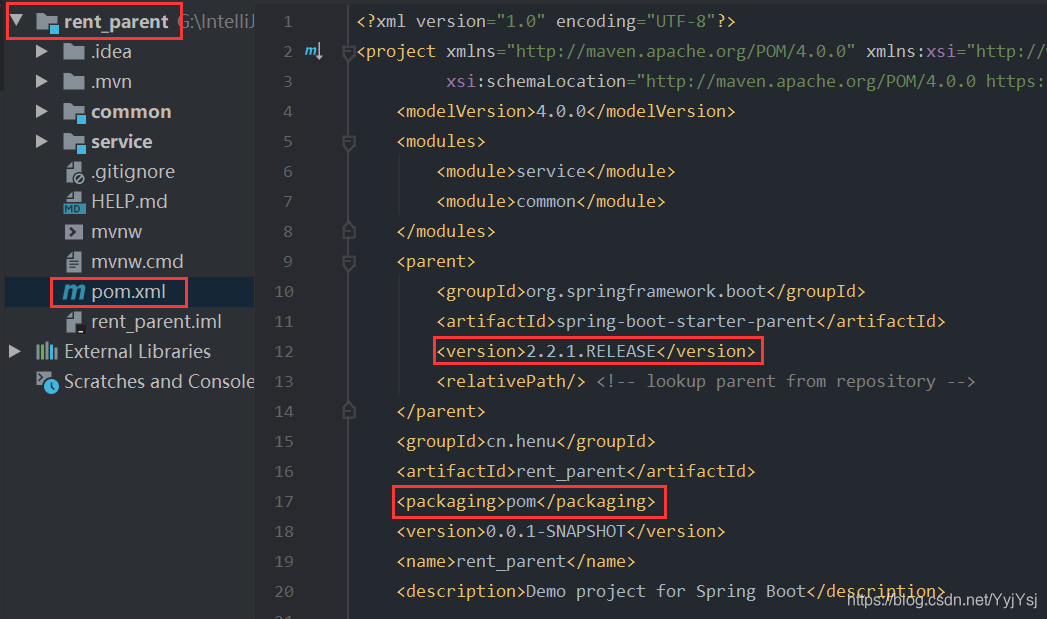
Task: Click the mvnw.cmd file icon
Action: [73, 262]
